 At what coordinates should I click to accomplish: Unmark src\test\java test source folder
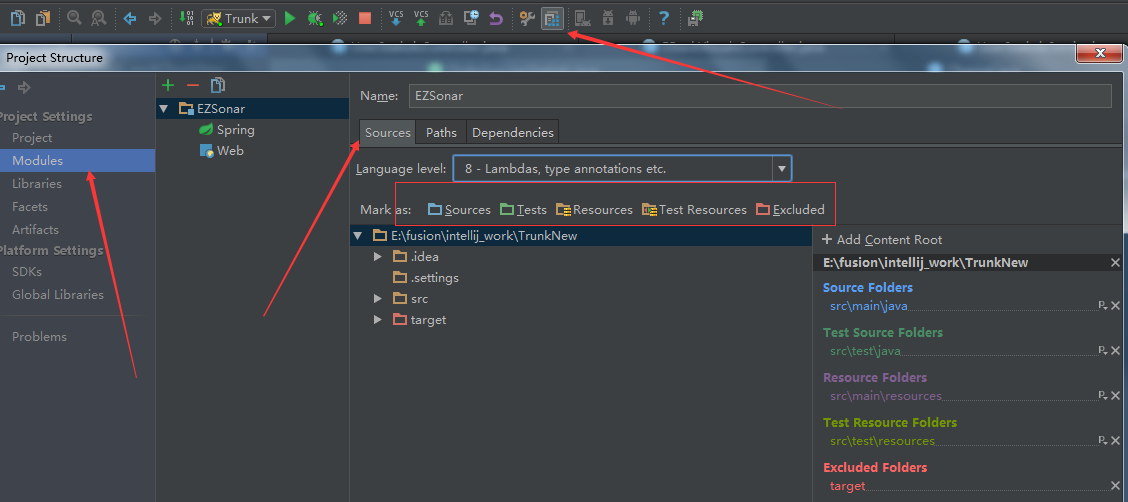1116,350
